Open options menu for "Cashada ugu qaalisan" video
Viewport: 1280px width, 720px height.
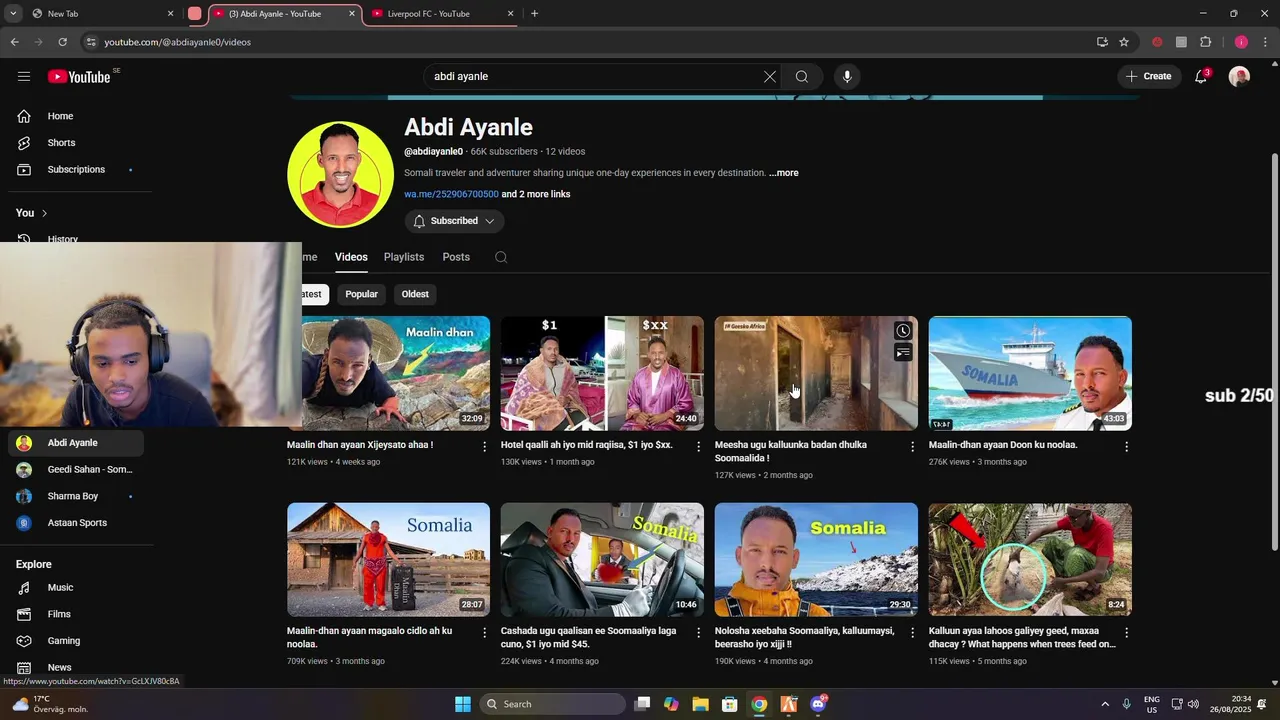point(699,632)
